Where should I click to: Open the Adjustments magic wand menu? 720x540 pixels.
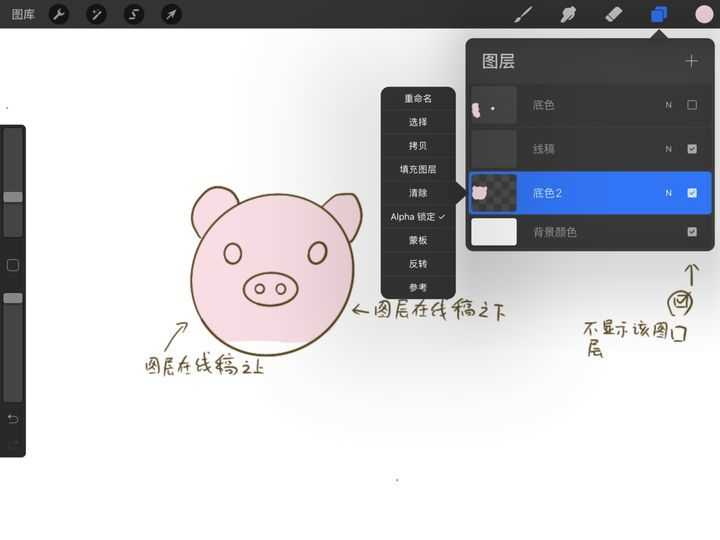tap(96, 14)
